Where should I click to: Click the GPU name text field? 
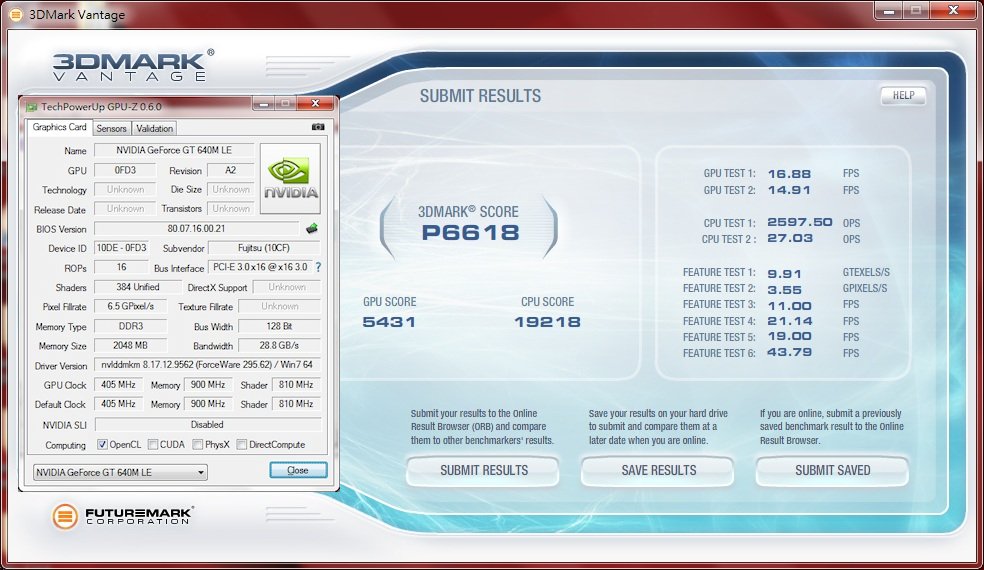tap(170, 151)
